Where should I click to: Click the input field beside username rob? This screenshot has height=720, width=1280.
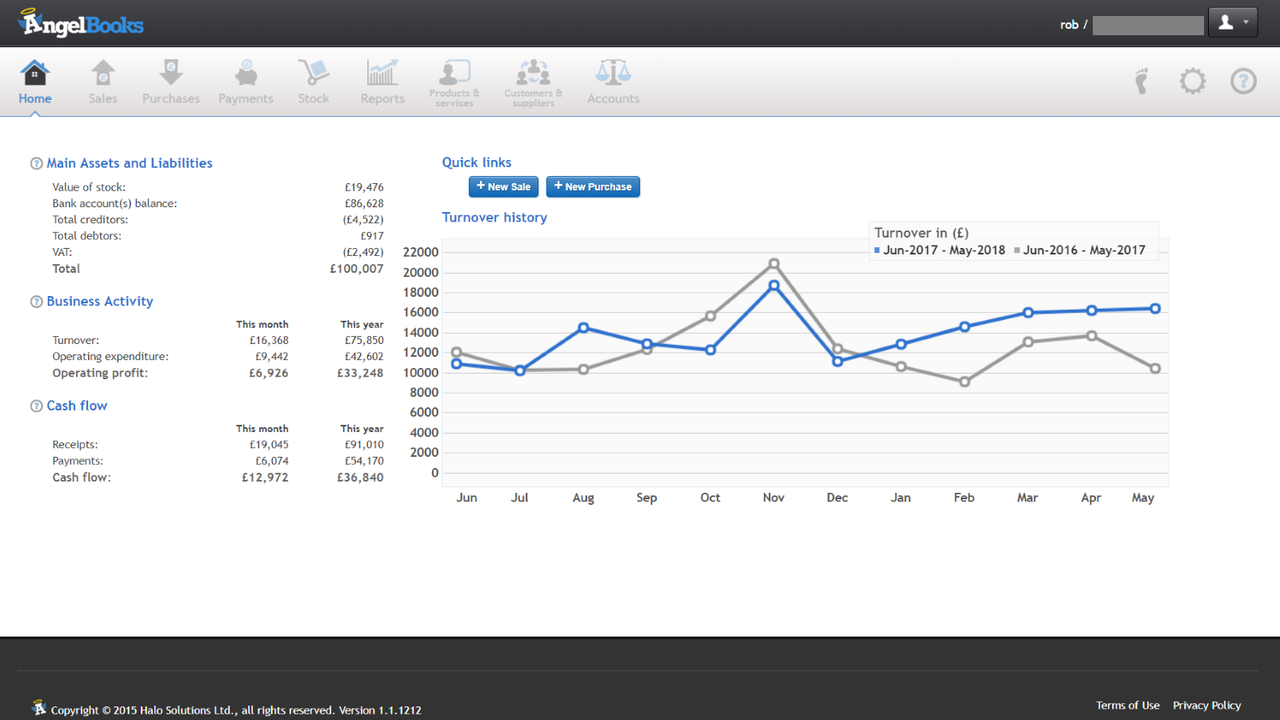point(1147,24)
